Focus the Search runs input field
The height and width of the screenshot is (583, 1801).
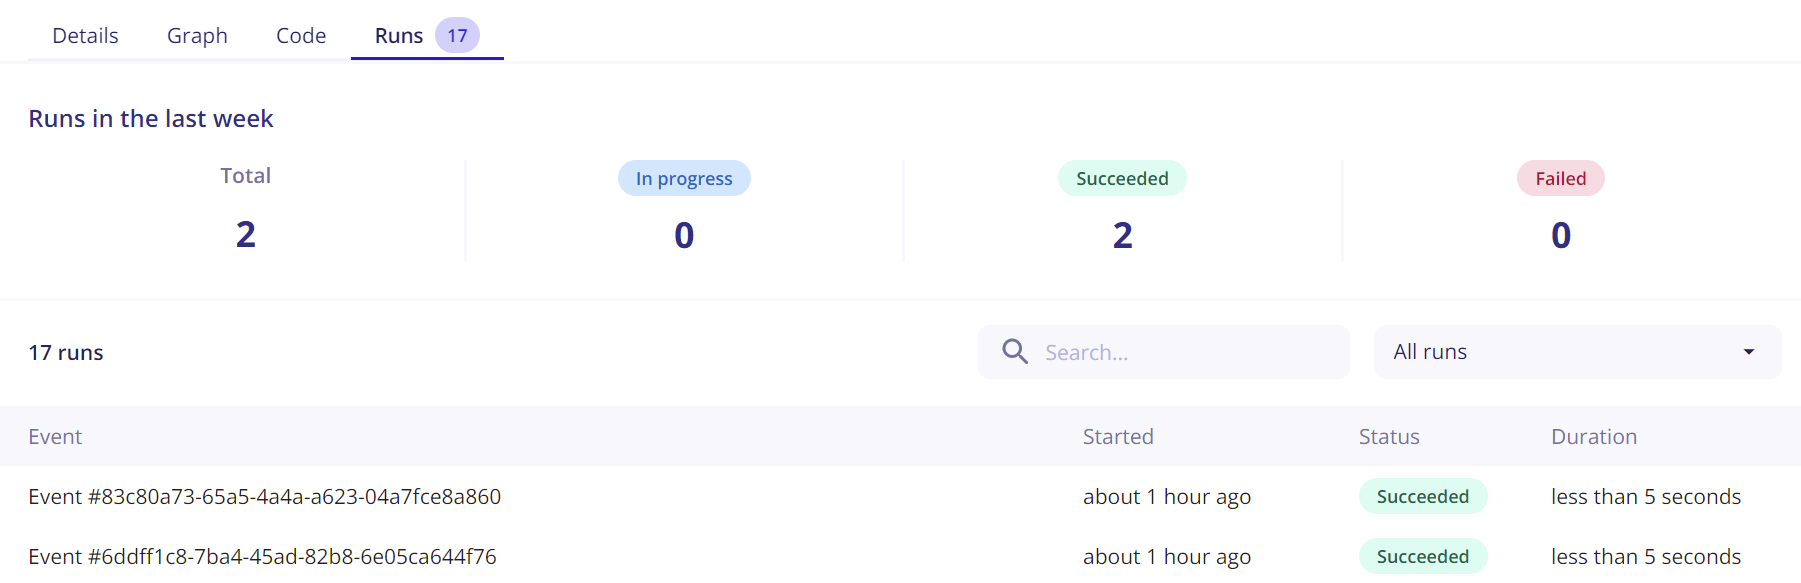click(x=1185, y=352)
